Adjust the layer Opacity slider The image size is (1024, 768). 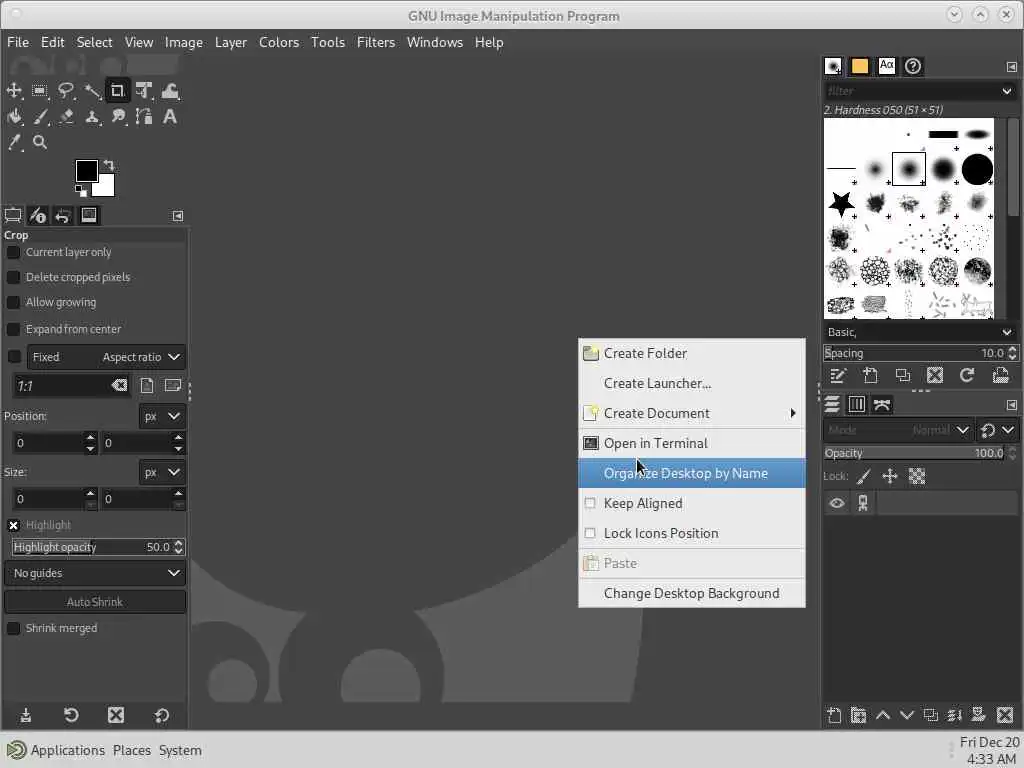pos(914,453)
